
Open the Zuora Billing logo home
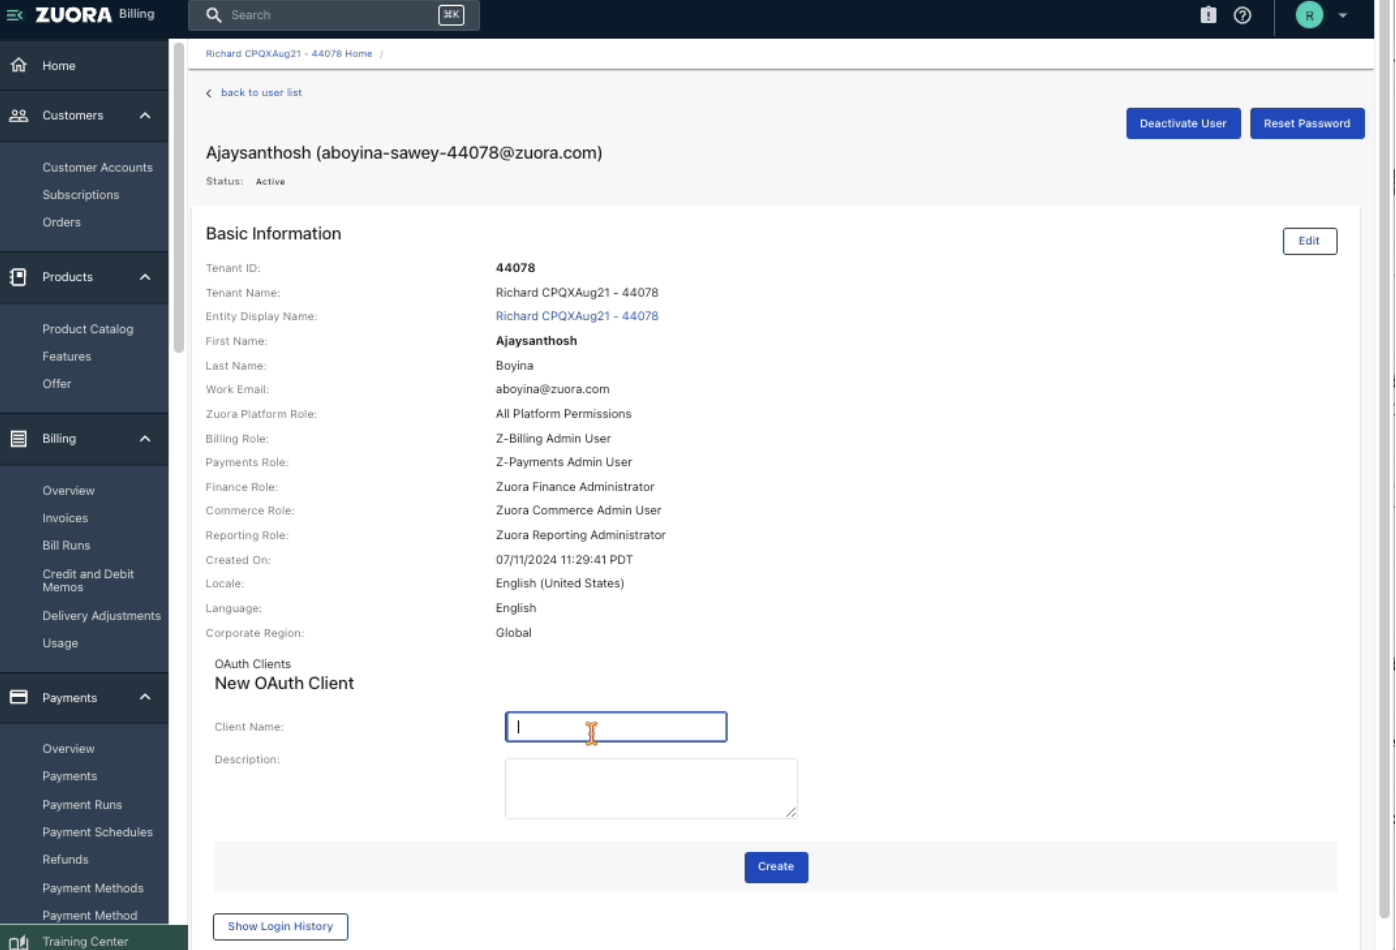pyautogui.click(x=95, y=15)
